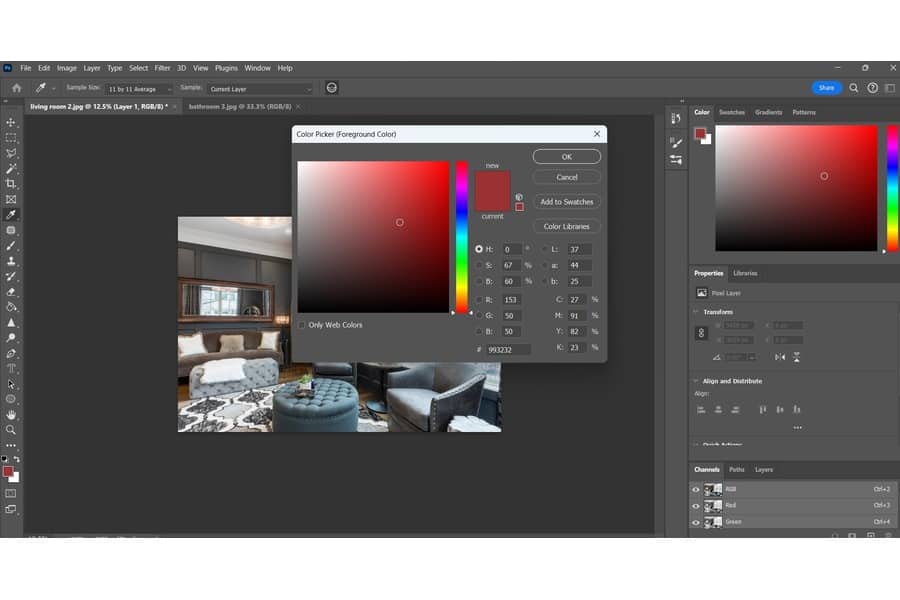Screen dimensions: 900x600
Task: Open the Image menu
Action: point(67,68)
